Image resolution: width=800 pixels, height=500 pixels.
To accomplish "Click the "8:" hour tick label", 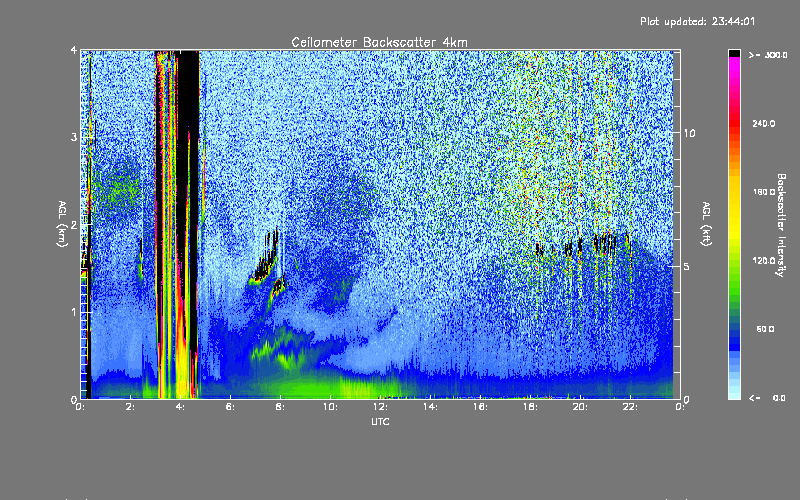I will click(281, 407).
